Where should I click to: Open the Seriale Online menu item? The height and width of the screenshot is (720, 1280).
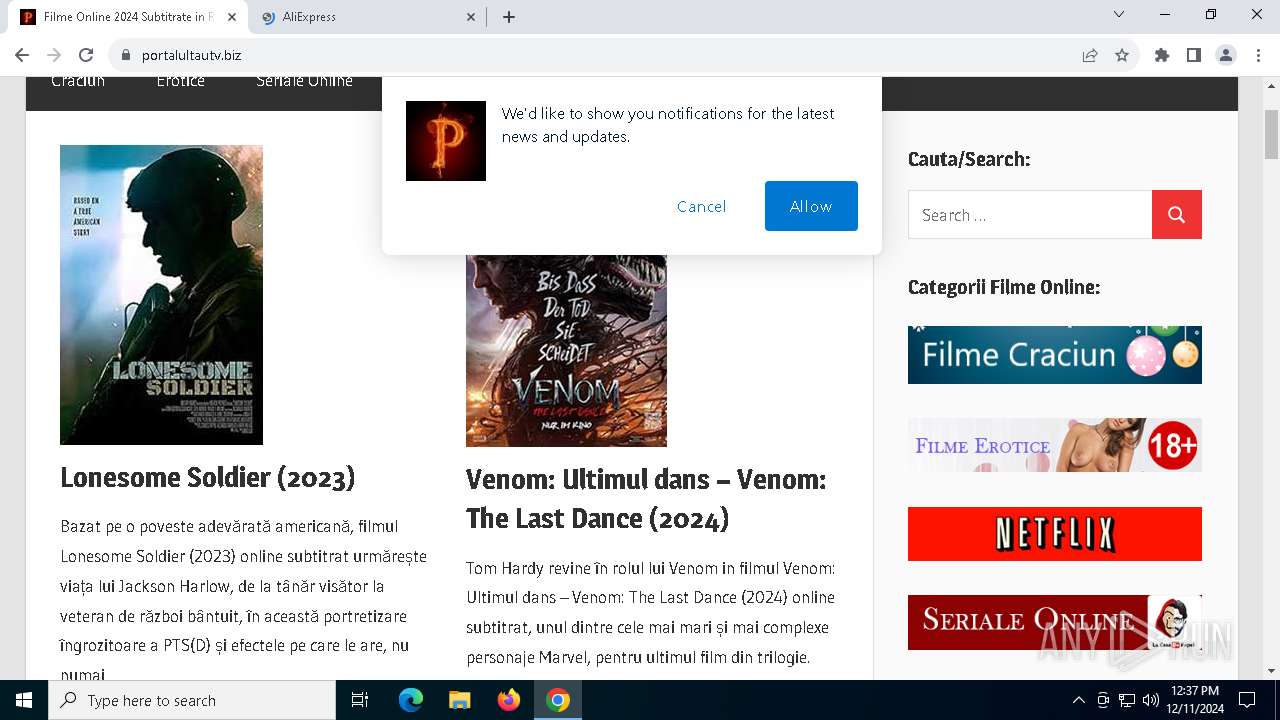tap(304, 81)
